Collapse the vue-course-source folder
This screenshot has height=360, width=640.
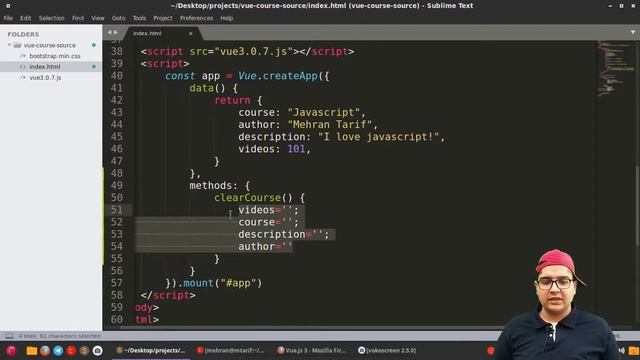coord(9,45)
